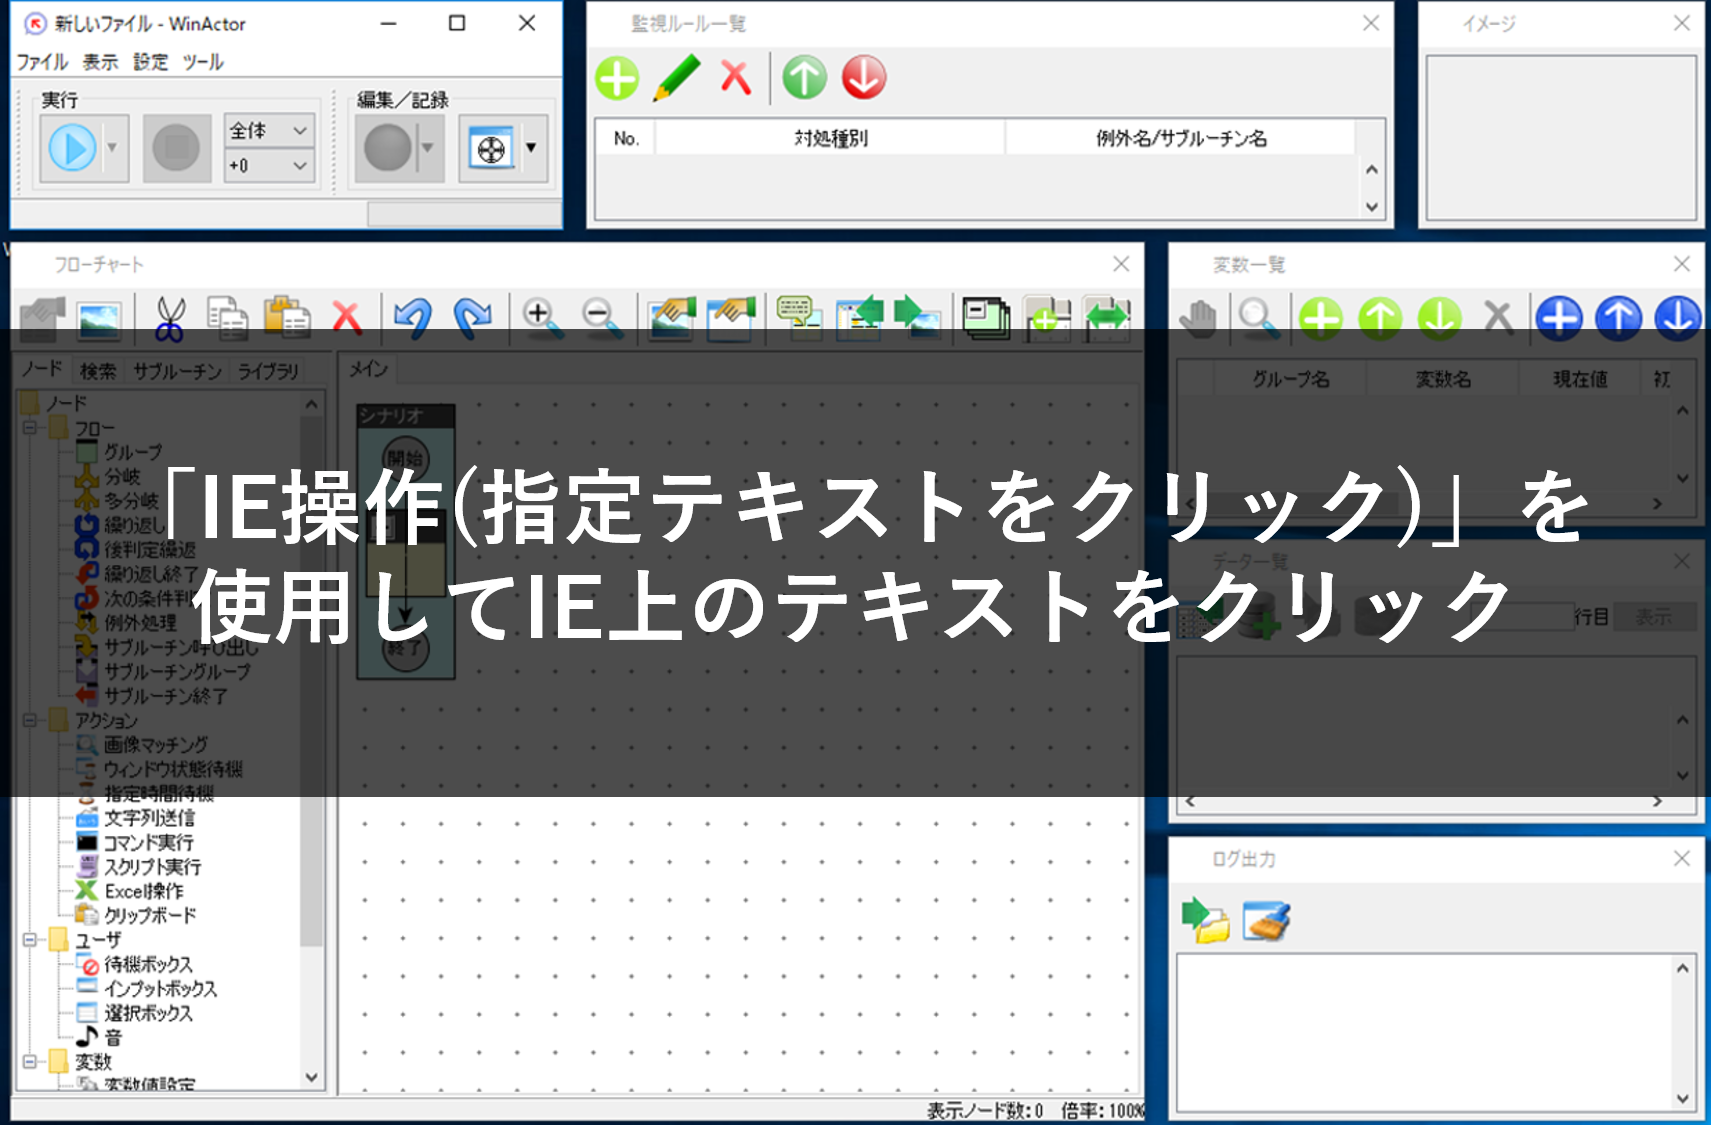This screenshot has height=1125, width=1711.
Task: Click the redo arrow icon
Action: (x=472, y=317)
